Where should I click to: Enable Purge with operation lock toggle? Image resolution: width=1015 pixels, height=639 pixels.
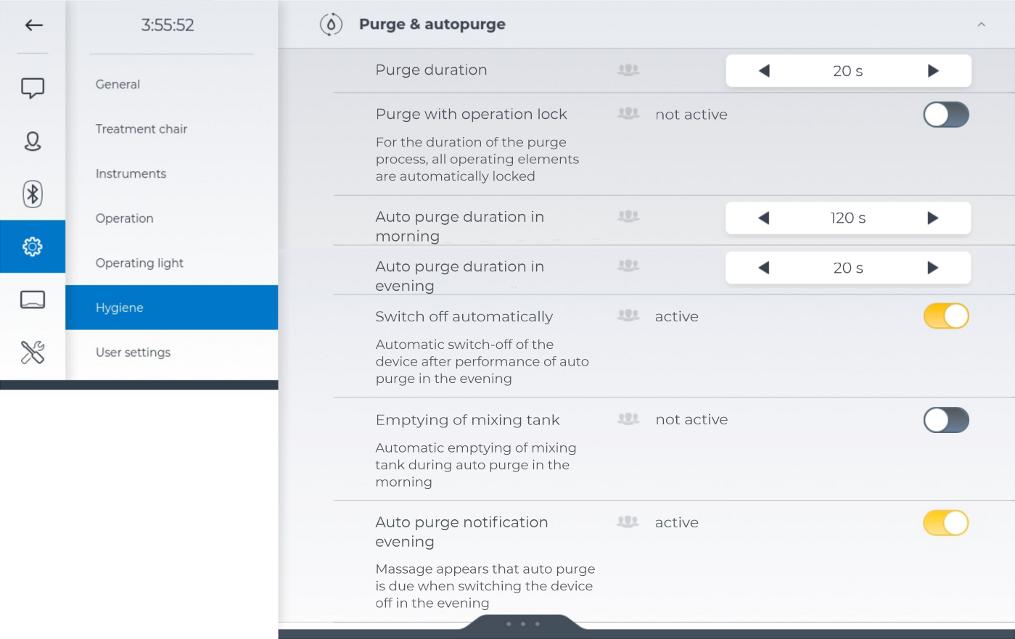pyautogui.click(x=945, y=115)
